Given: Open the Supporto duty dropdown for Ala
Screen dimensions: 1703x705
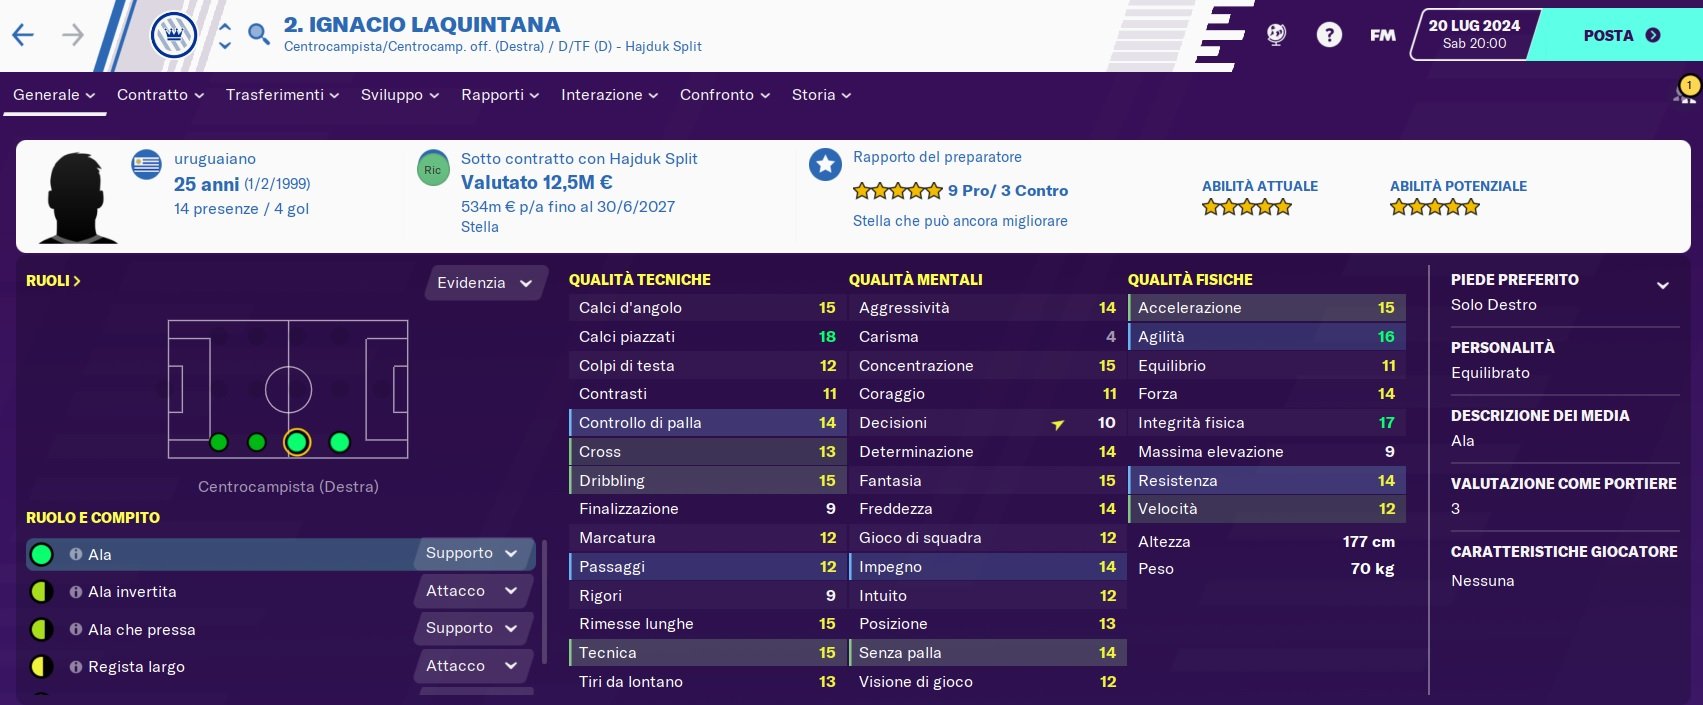Looking at the screenshot, I should click(x=471, y=553).
